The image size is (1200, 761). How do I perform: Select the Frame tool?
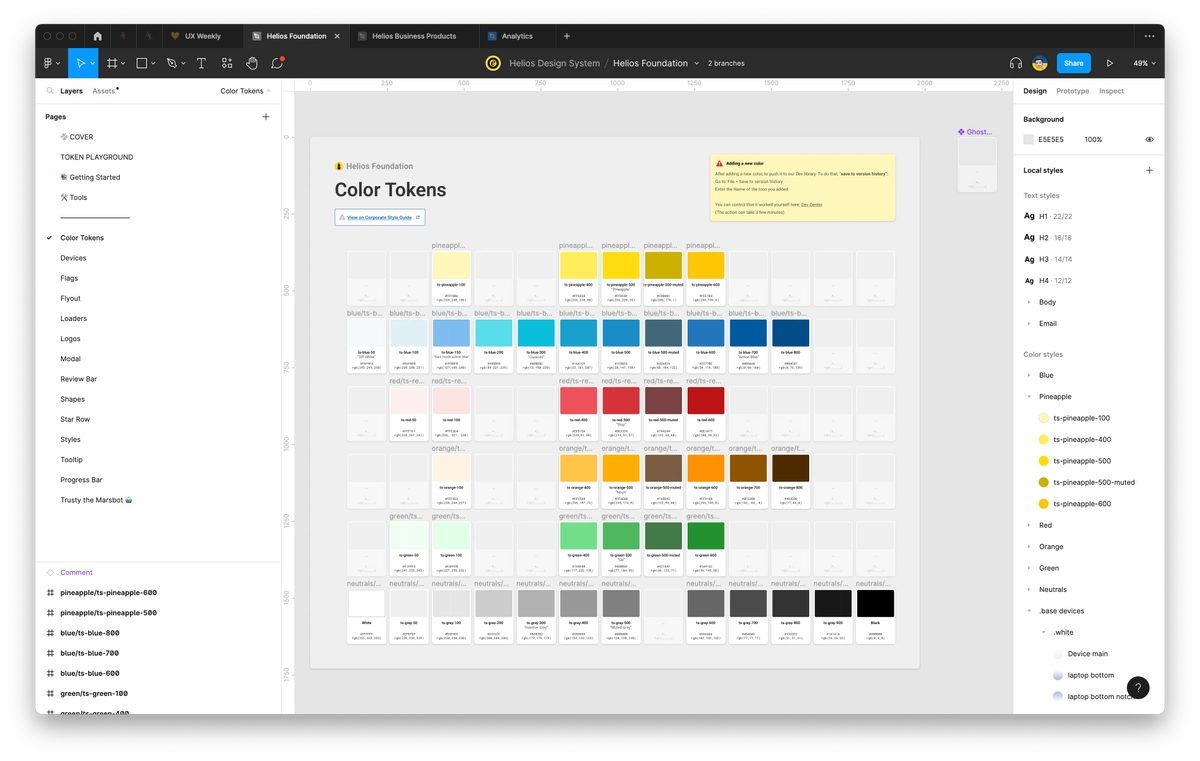(x=112, y=62)
